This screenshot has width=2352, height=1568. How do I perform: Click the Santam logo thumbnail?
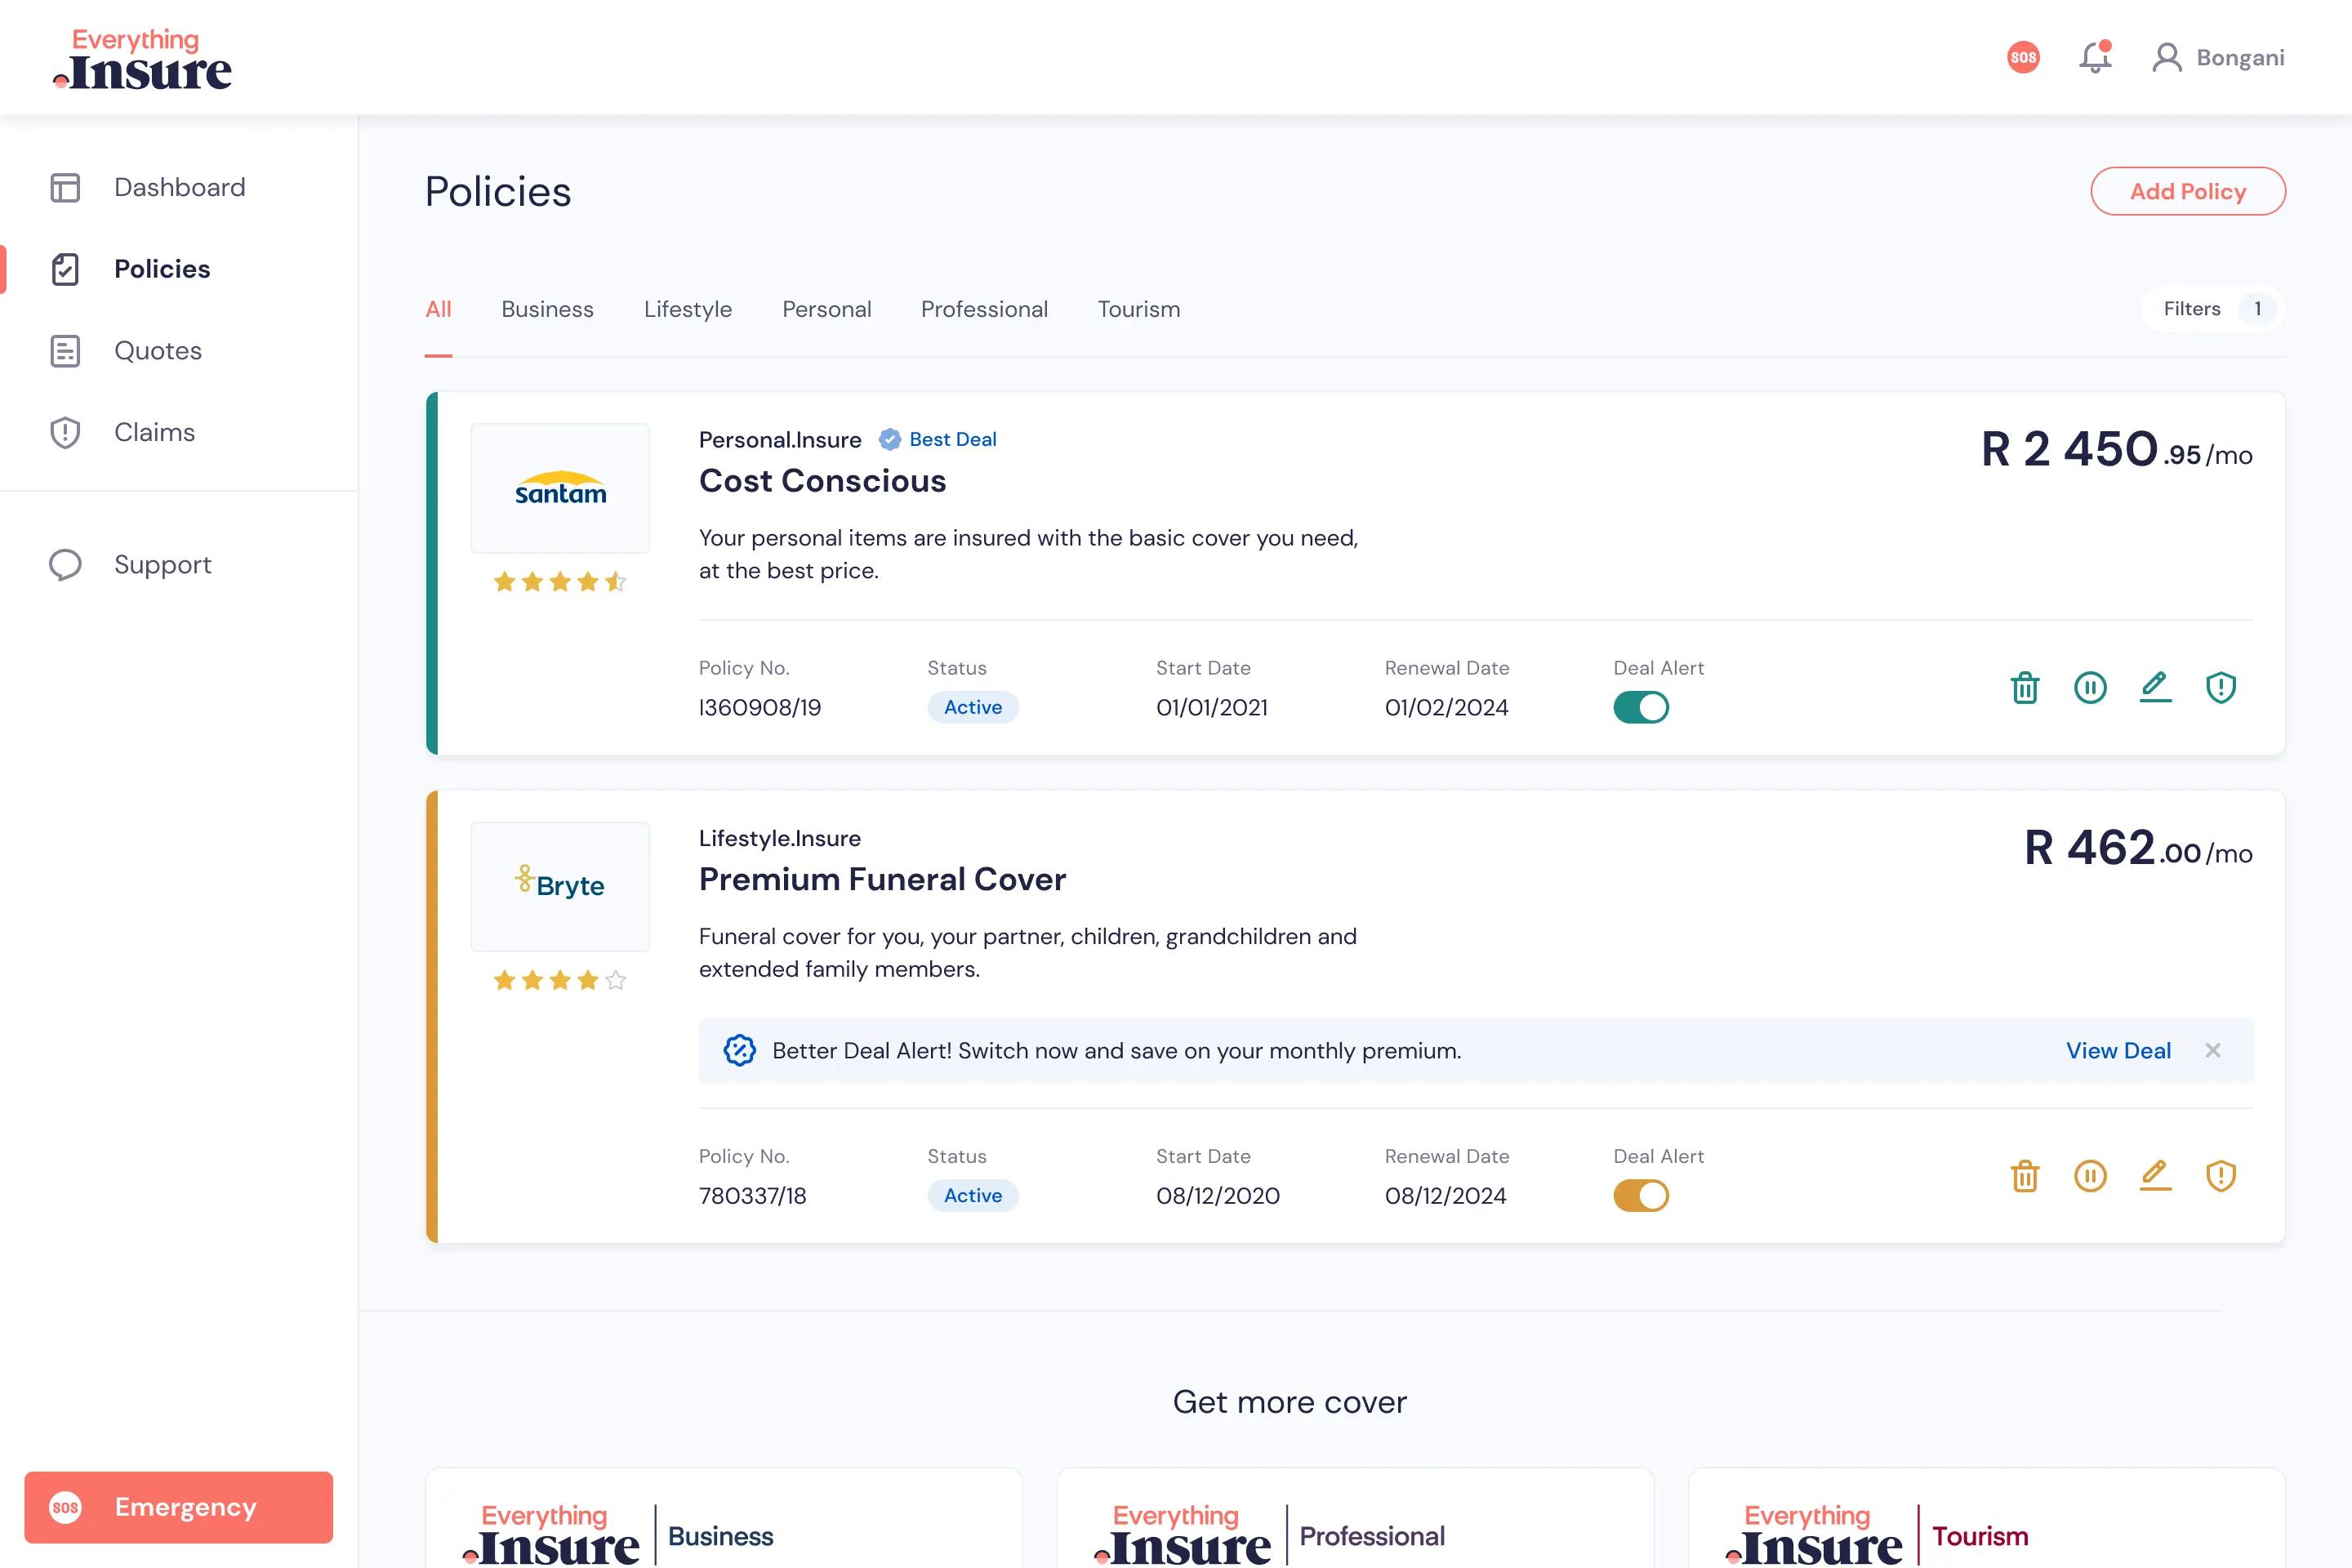(559, 488)
